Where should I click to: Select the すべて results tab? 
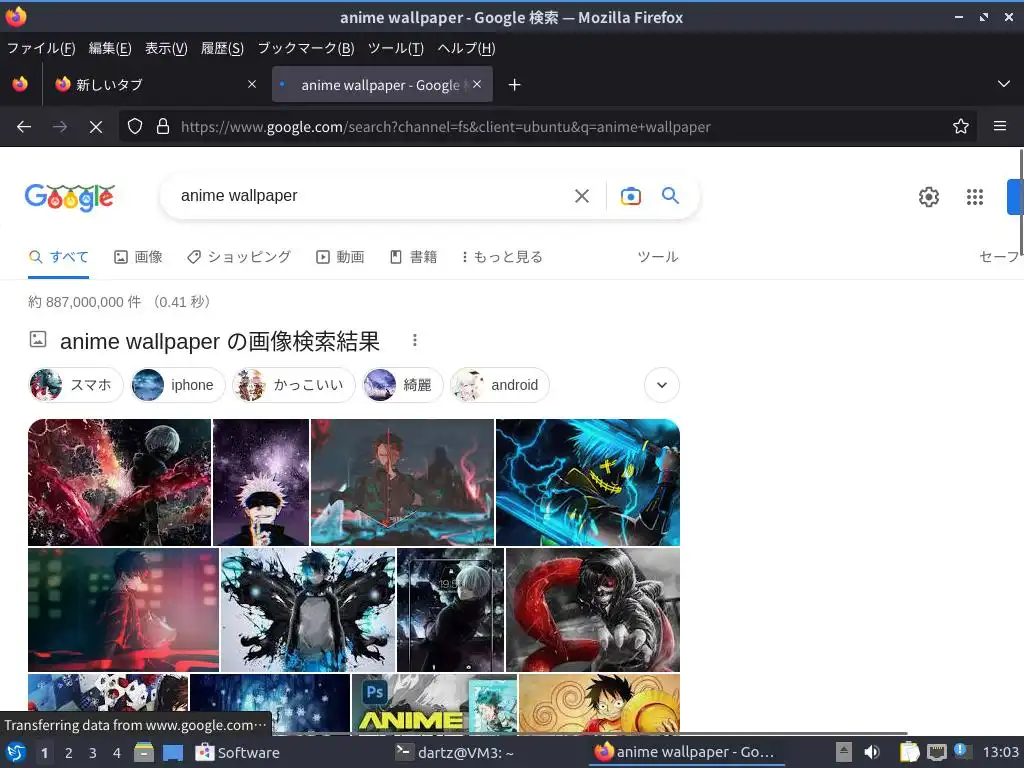[x=59, y=257]
